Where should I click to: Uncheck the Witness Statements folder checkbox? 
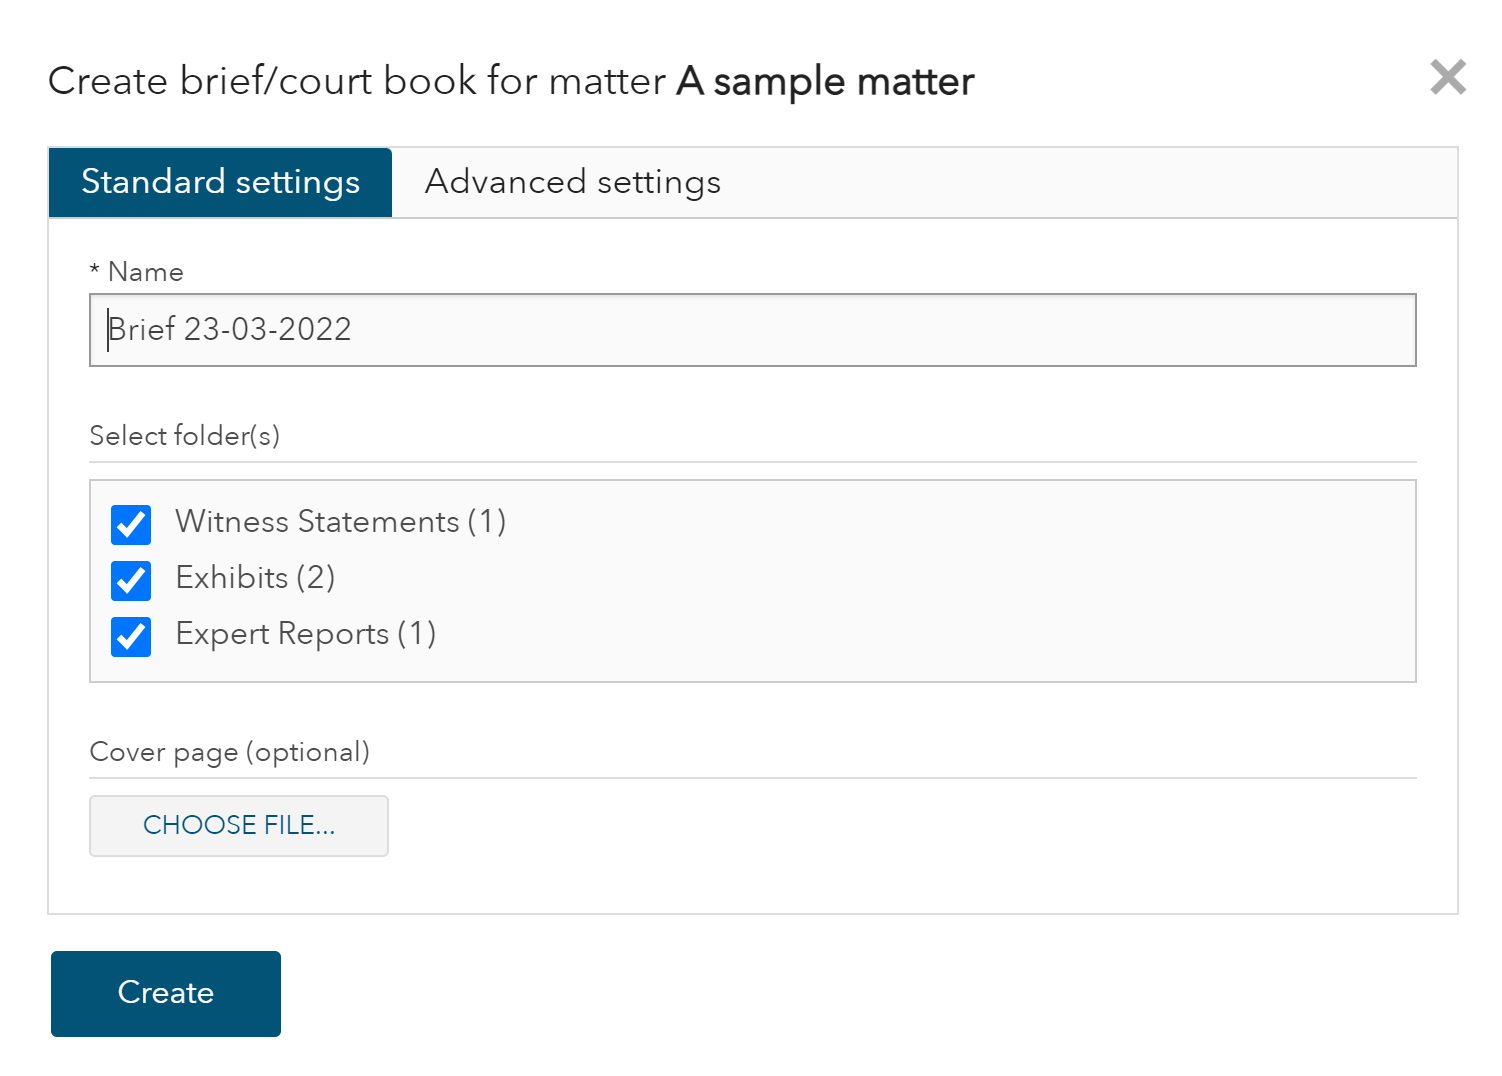pyautogui.click(x=131, y=524)
